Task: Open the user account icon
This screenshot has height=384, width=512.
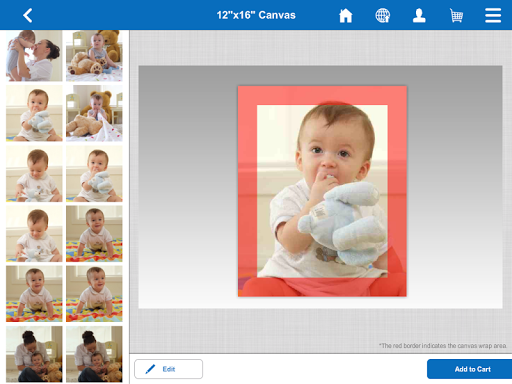Action: 419,15
